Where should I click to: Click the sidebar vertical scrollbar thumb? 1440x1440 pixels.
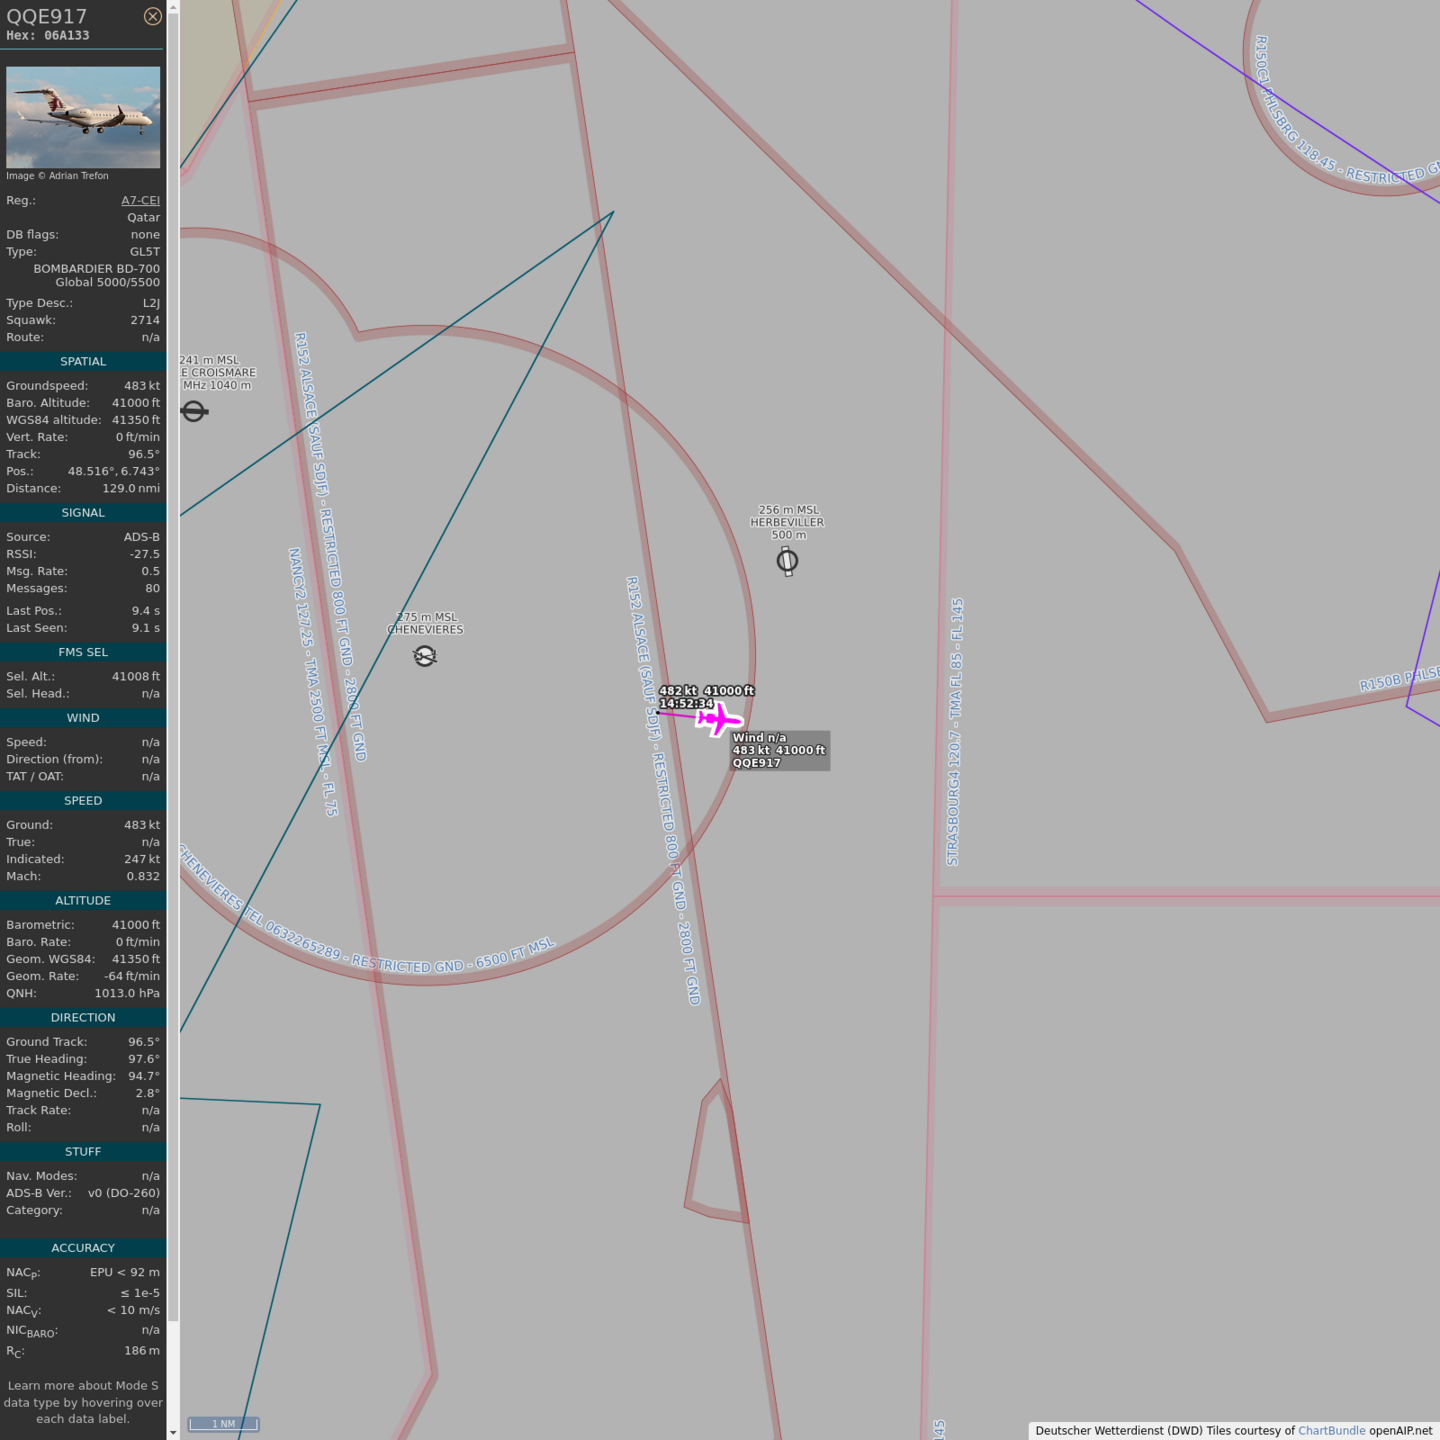click(173, 660)
